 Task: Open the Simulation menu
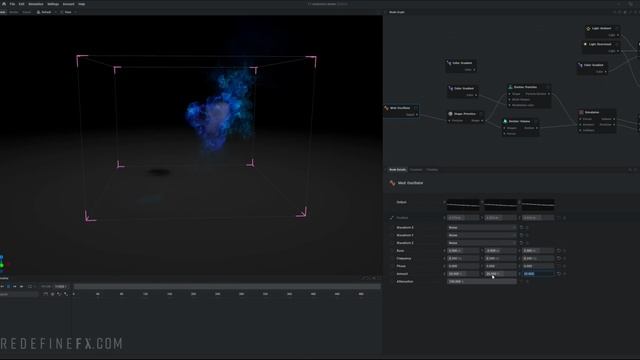pos(36,4)
